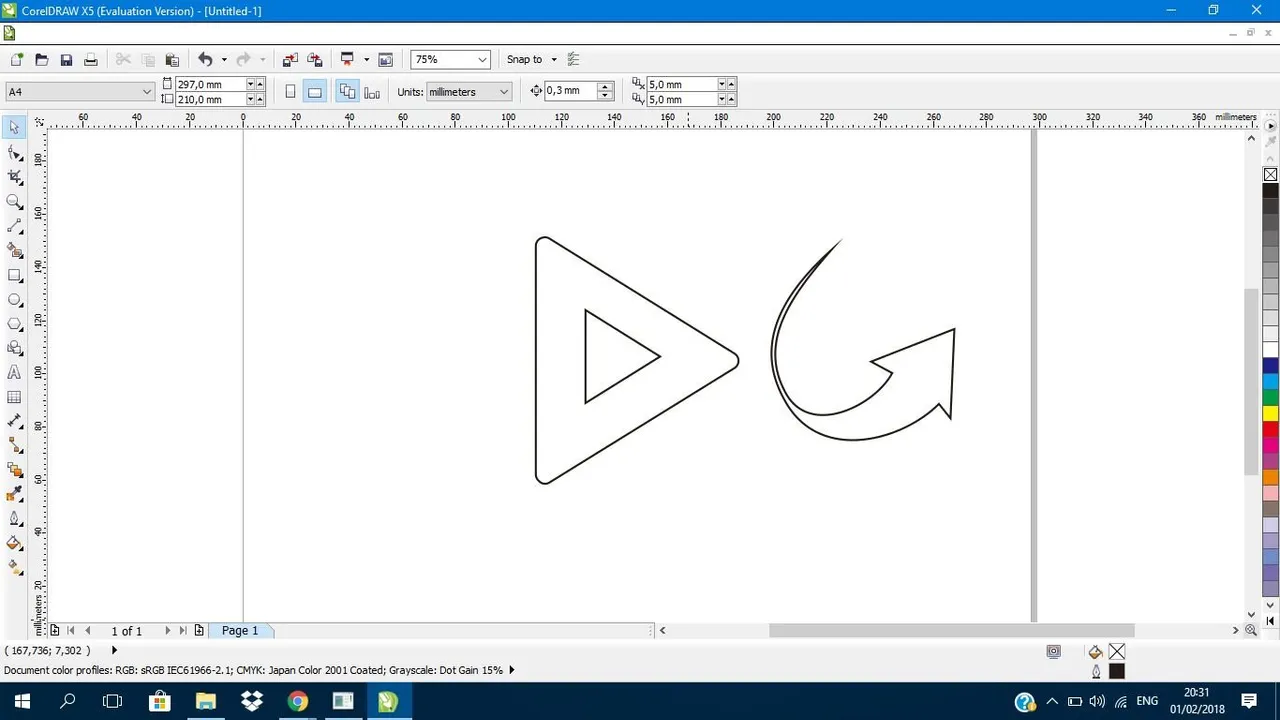The width and height of the screenshot is (1280, 720).
Task: Click the Export icon
Action: click(315, 60)
